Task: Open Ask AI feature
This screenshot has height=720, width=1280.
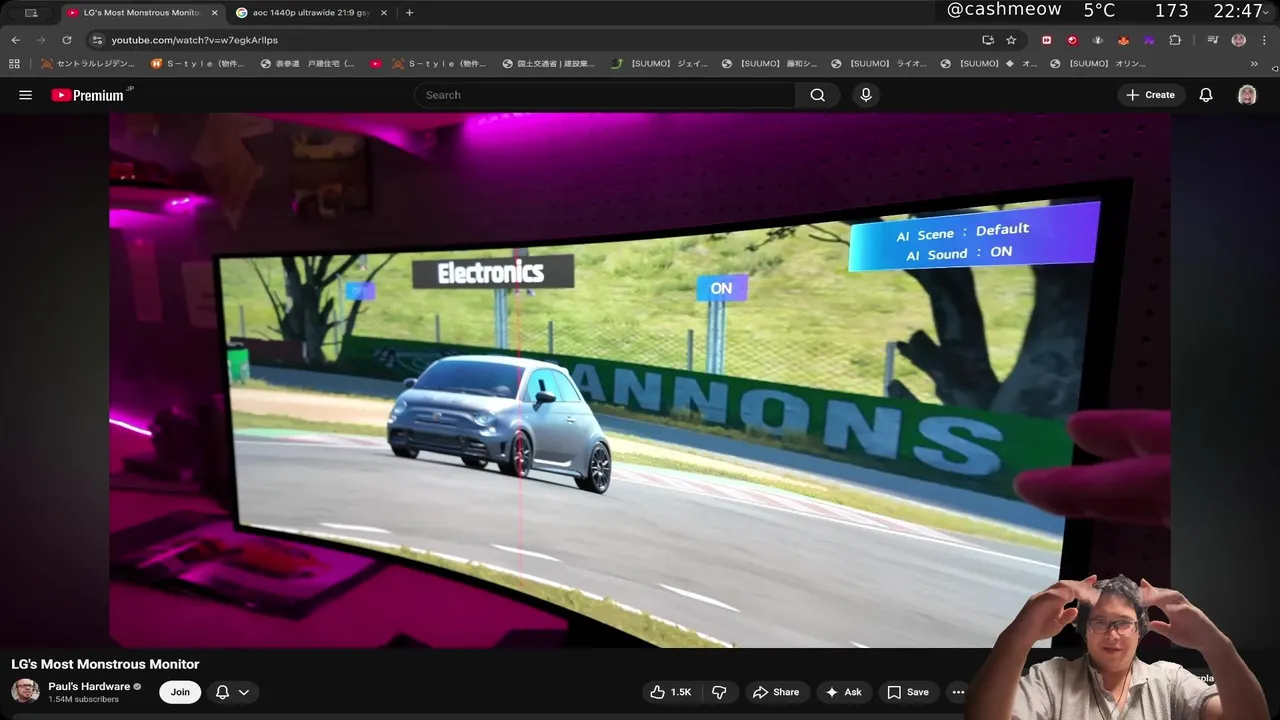Action: [843, 692]
